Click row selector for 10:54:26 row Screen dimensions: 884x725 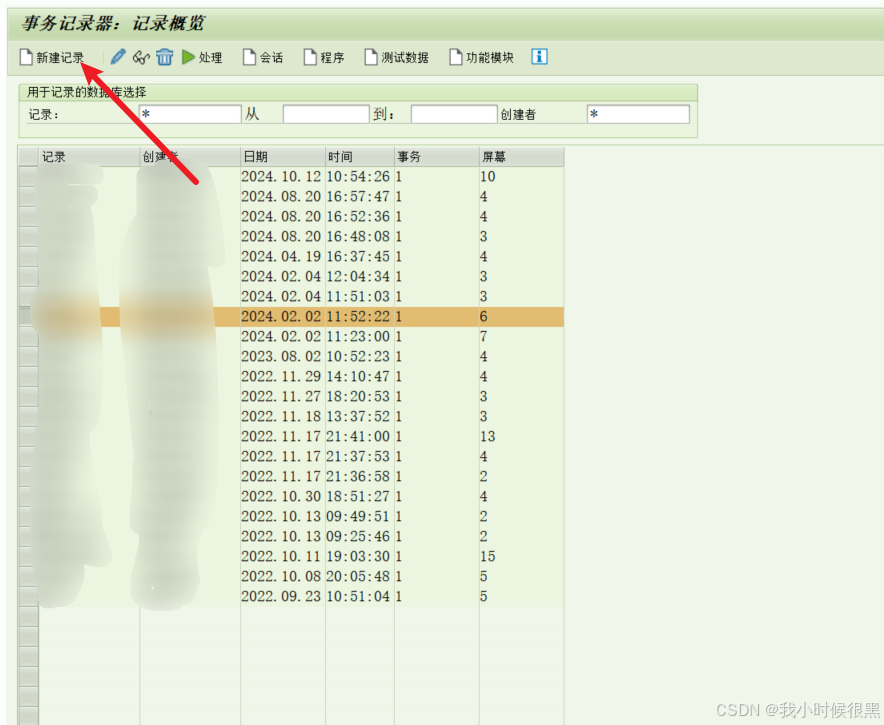[x=28, y=176]
